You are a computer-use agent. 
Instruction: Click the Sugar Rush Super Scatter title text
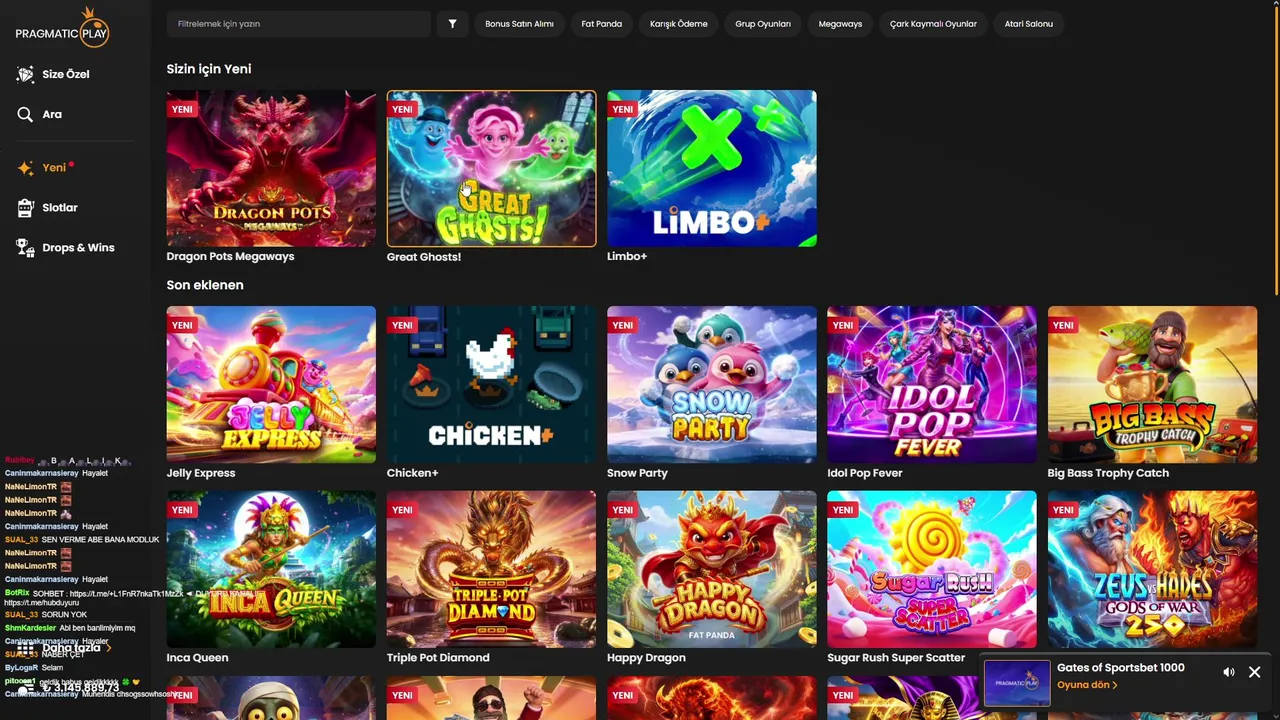click(896, 658)
